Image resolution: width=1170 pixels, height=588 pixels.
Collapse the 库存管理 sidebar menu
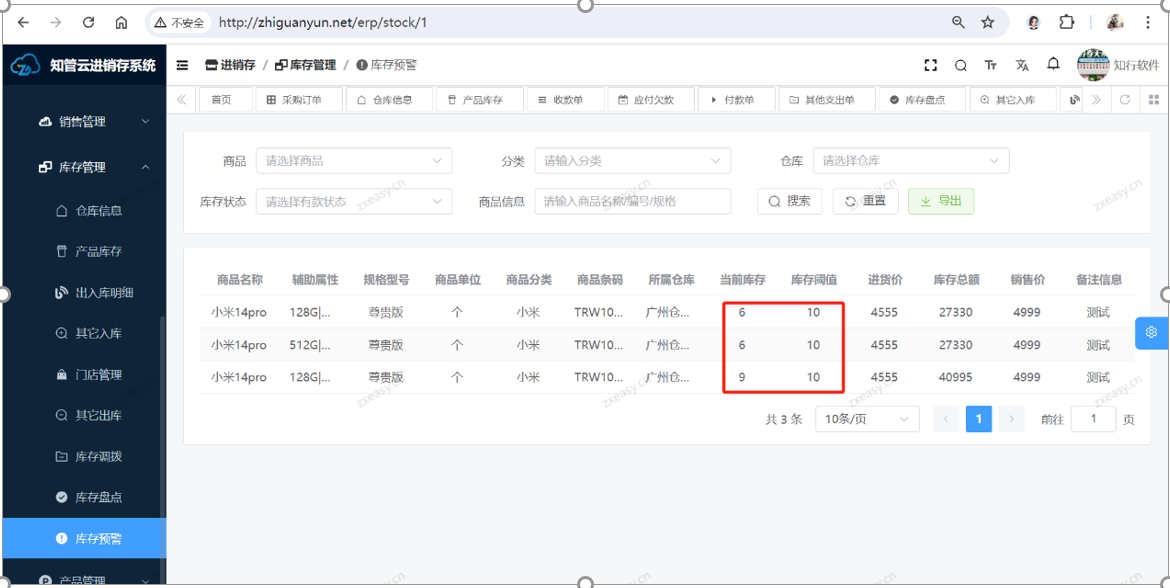point(84,168)
